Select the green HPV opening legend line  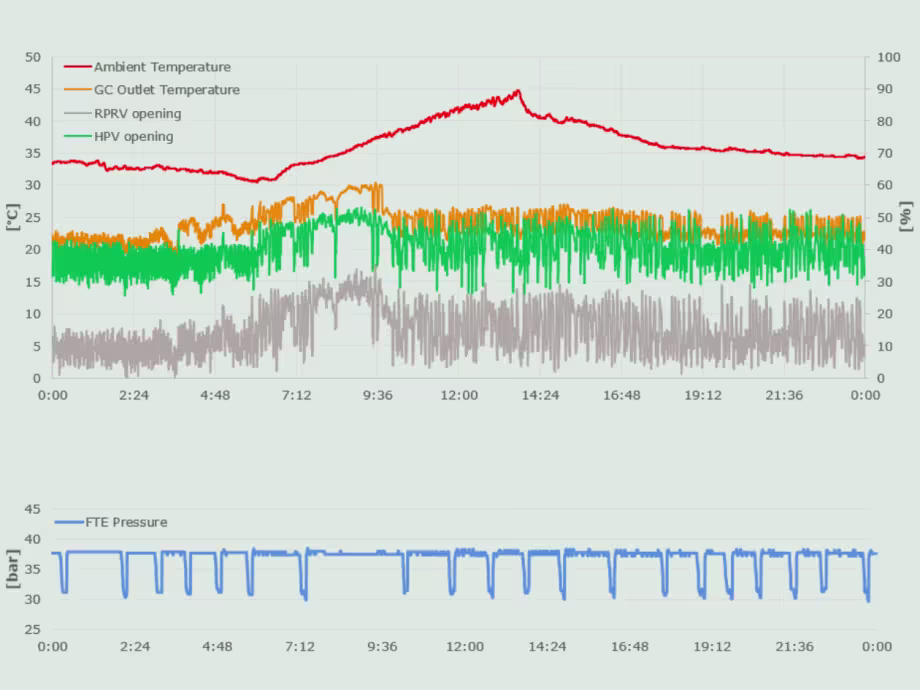[x=77, y=136]
